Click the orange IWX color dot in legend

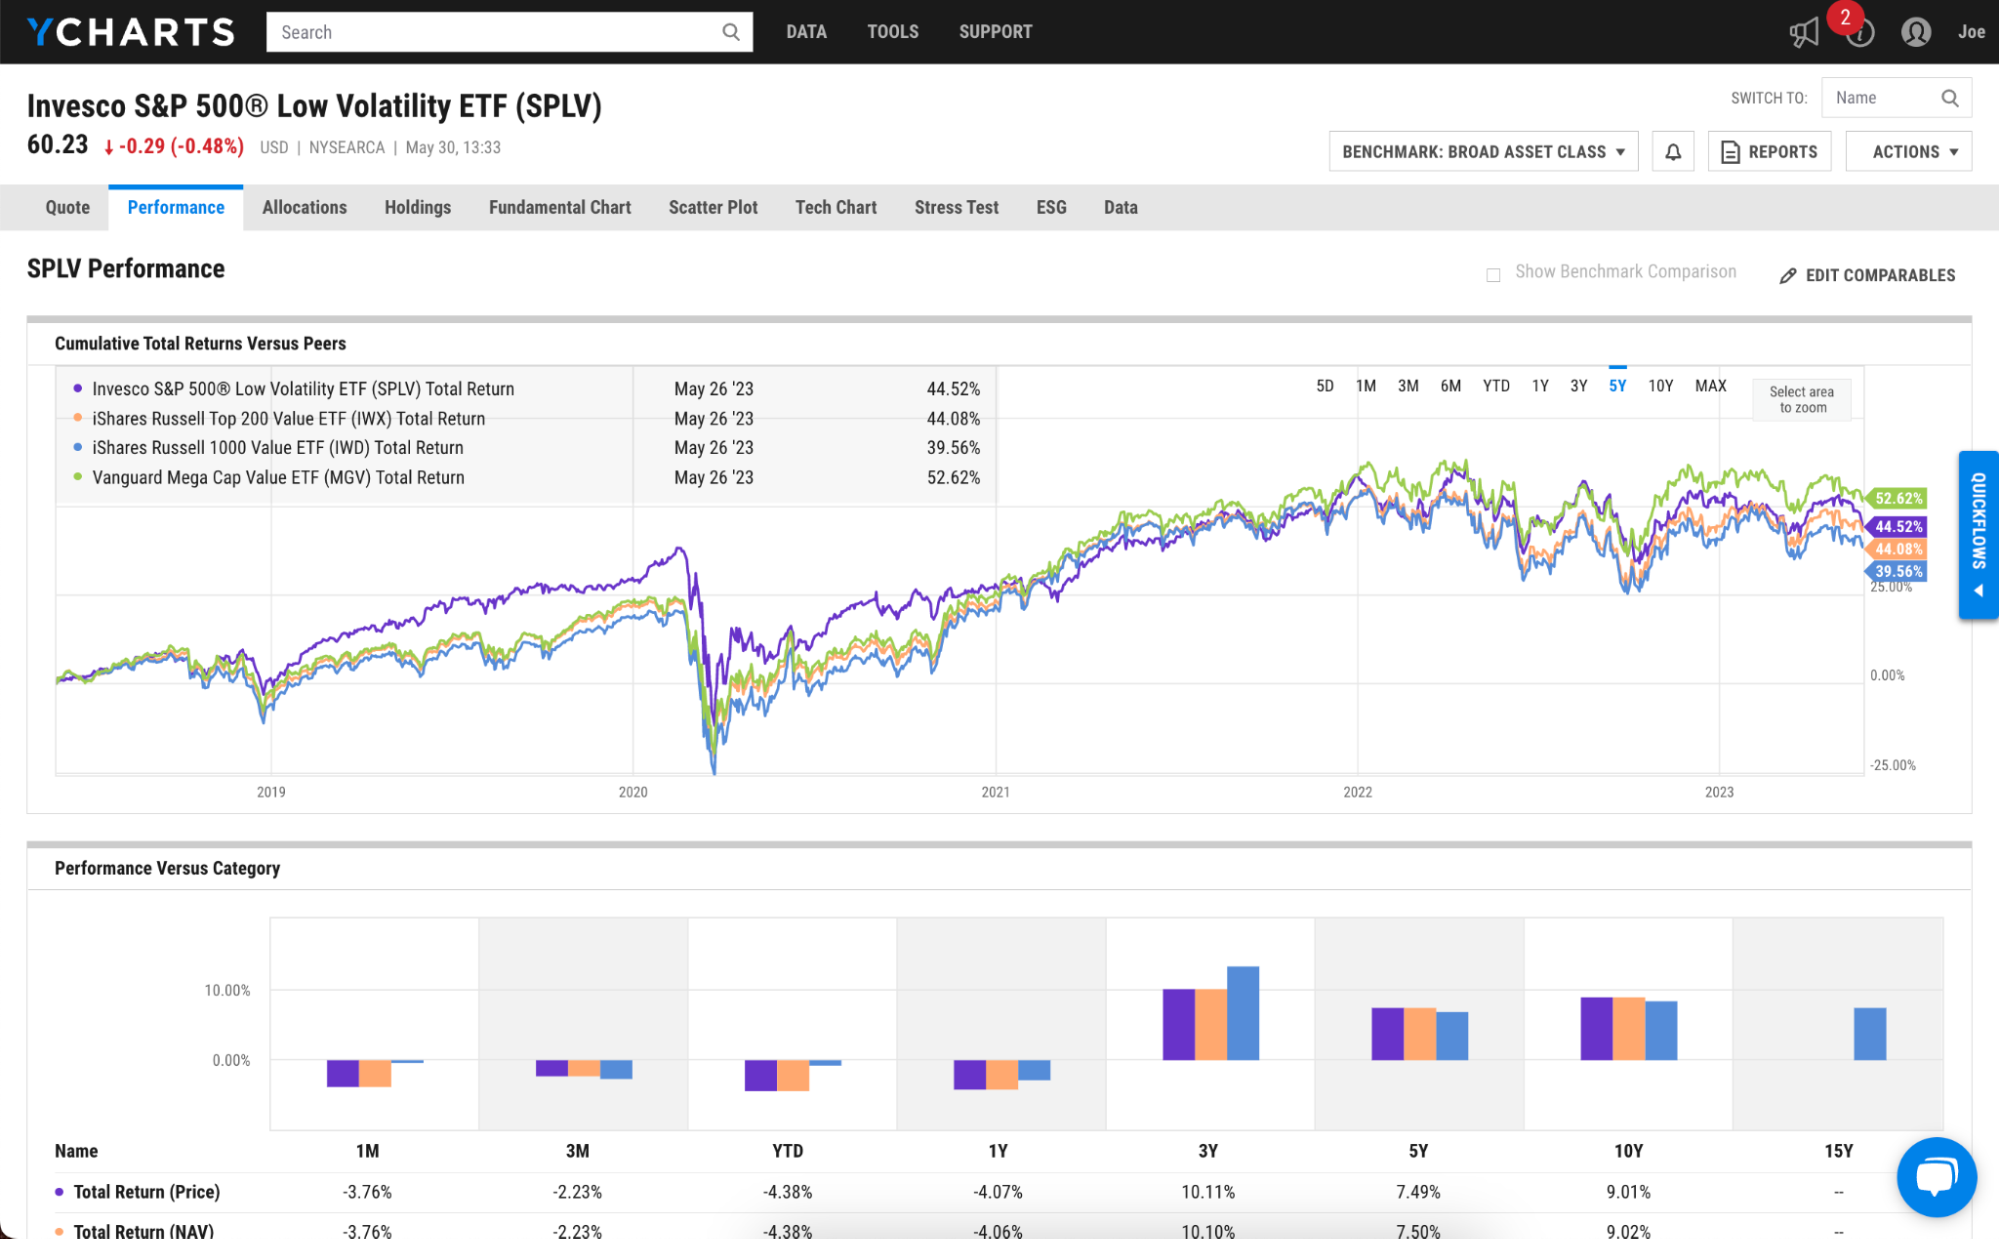[76, 418]
